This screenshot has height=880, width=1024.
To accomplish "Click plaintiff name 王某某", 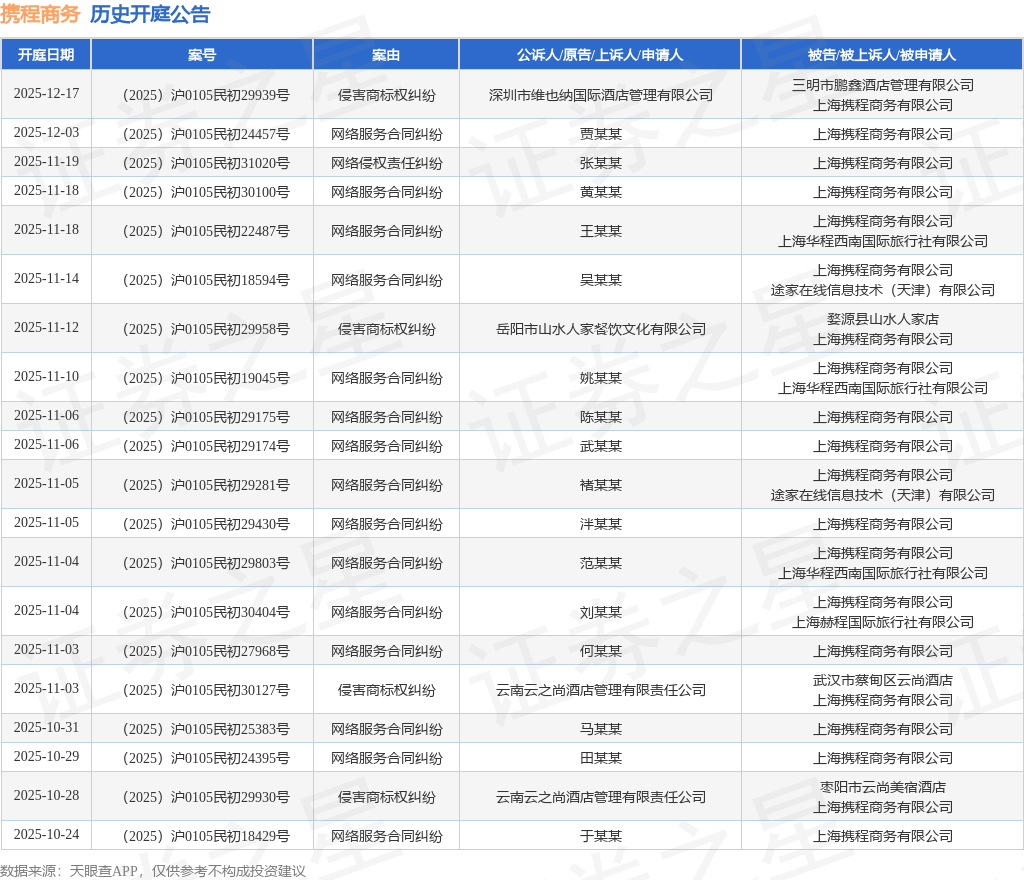I will 601,231.
